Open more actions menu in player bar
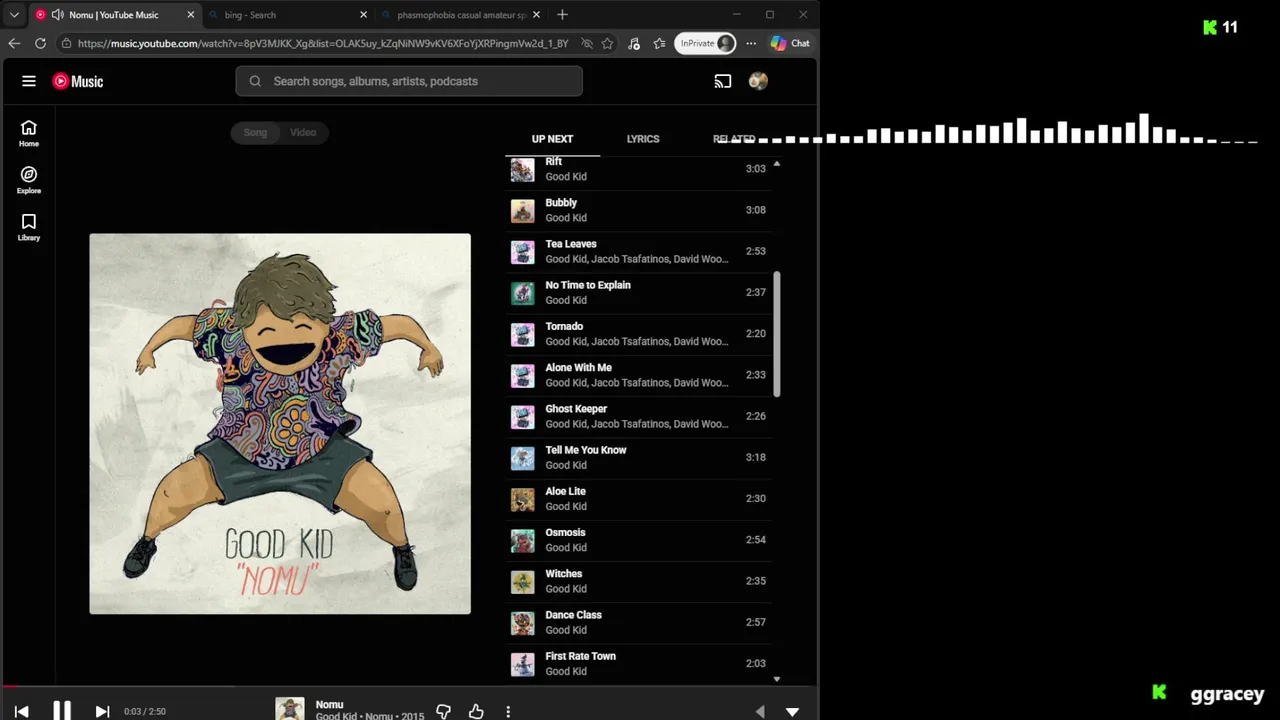The width and height of the screenshot is (1280, 720). tap(508, 711)
